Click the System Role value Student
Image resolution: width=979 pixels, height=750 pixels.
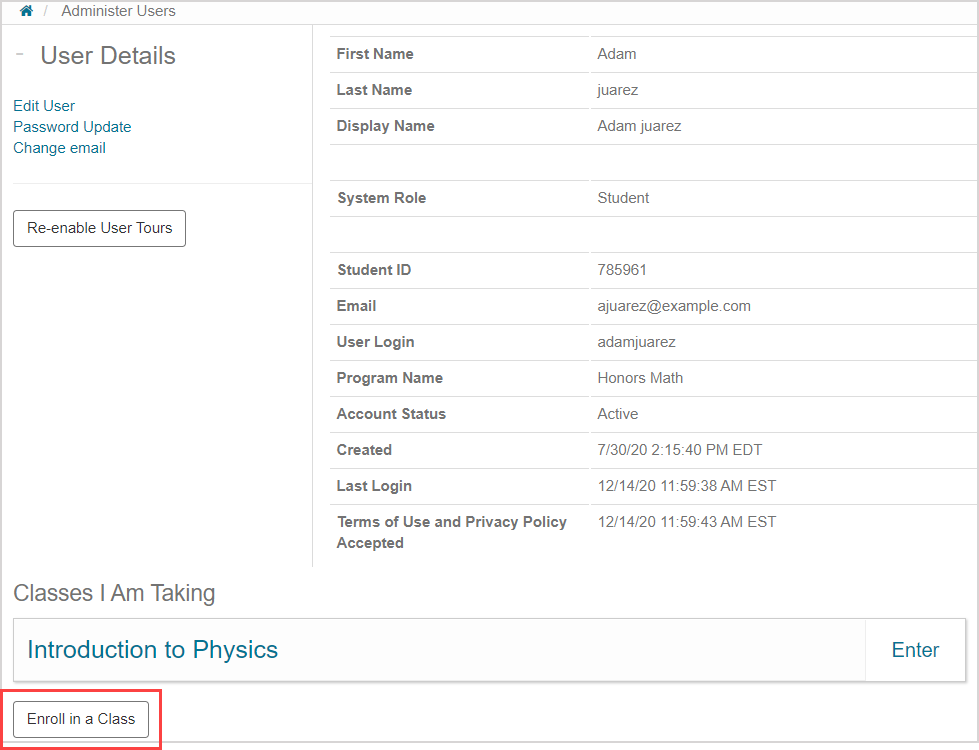tap(623, 198)
